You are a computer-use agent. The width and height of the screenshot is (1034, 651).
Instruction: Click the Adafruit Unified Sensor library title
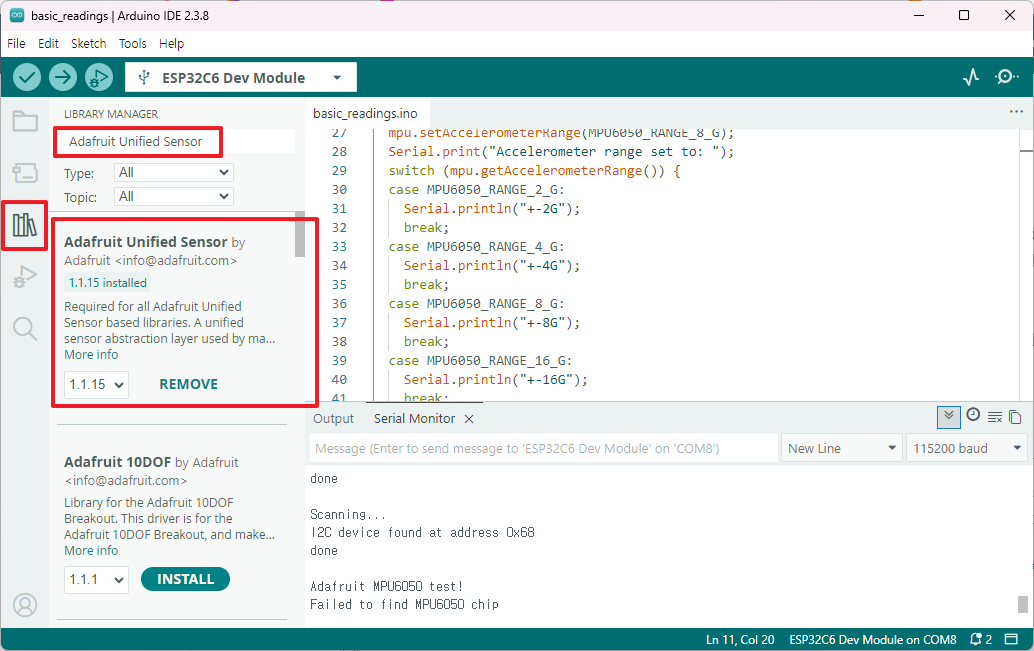(146, 242)
